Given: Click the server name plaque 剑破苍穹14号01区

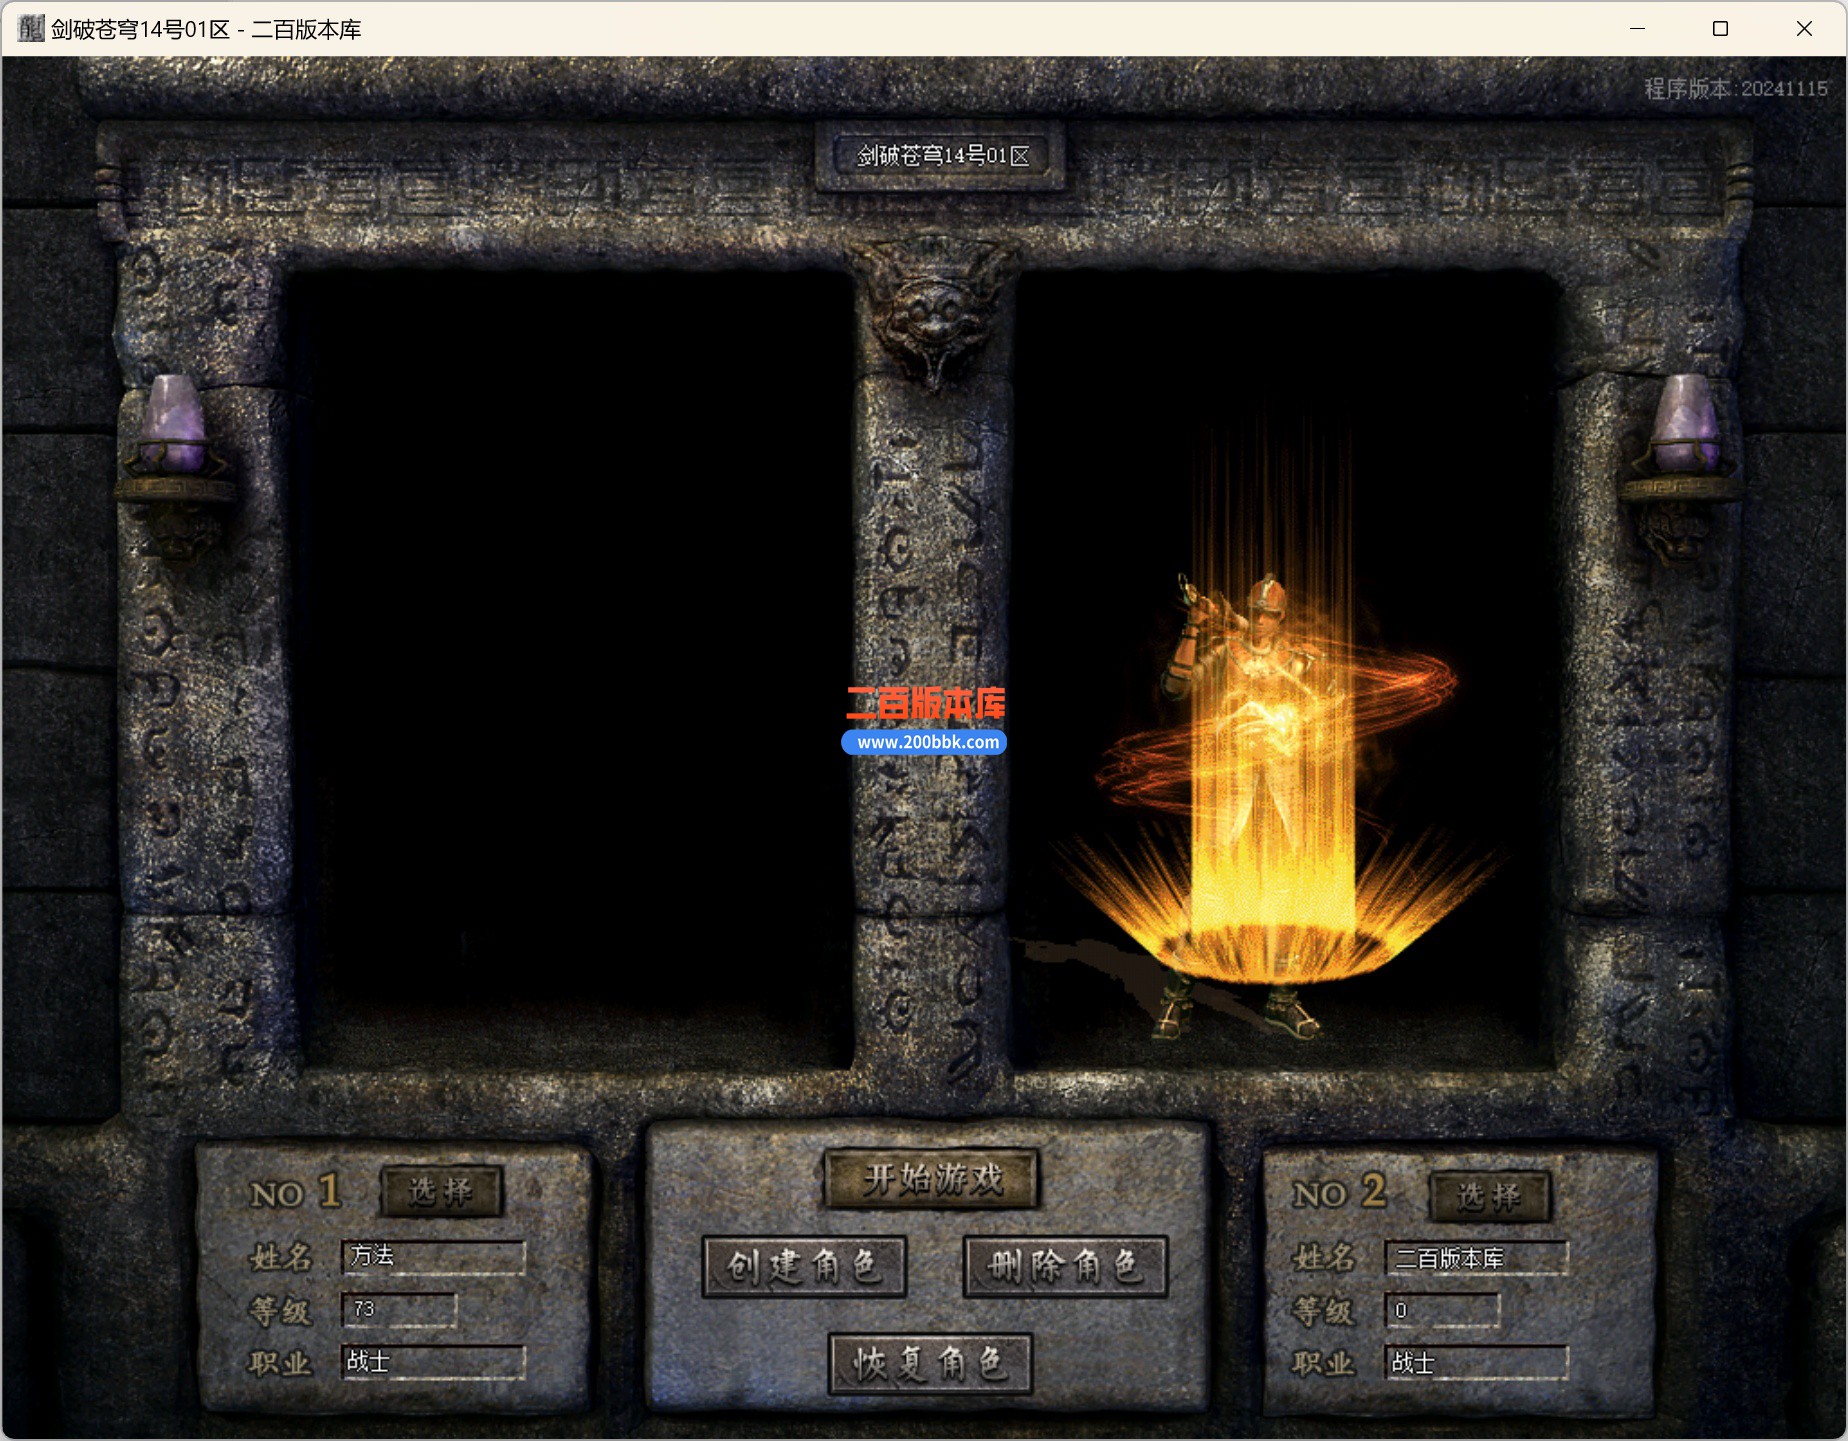Looking at the screenshot, I should 941,156.
